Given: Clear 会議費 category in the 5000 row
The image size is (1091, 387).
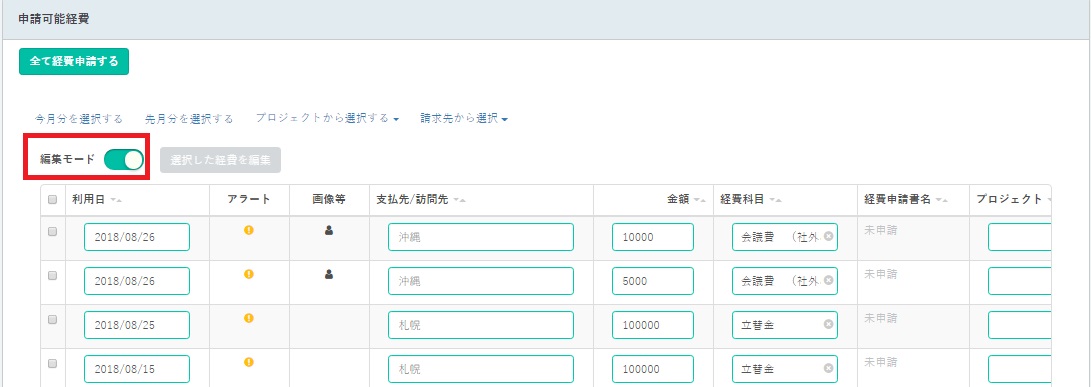Looking at the screenshot, I should tap(828, 281).
